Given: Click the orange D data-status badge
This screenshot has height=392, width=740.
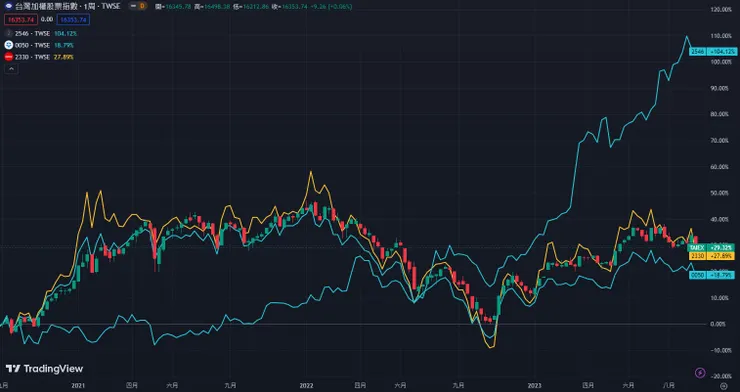Looking at the screenshot, I should 142,7.
